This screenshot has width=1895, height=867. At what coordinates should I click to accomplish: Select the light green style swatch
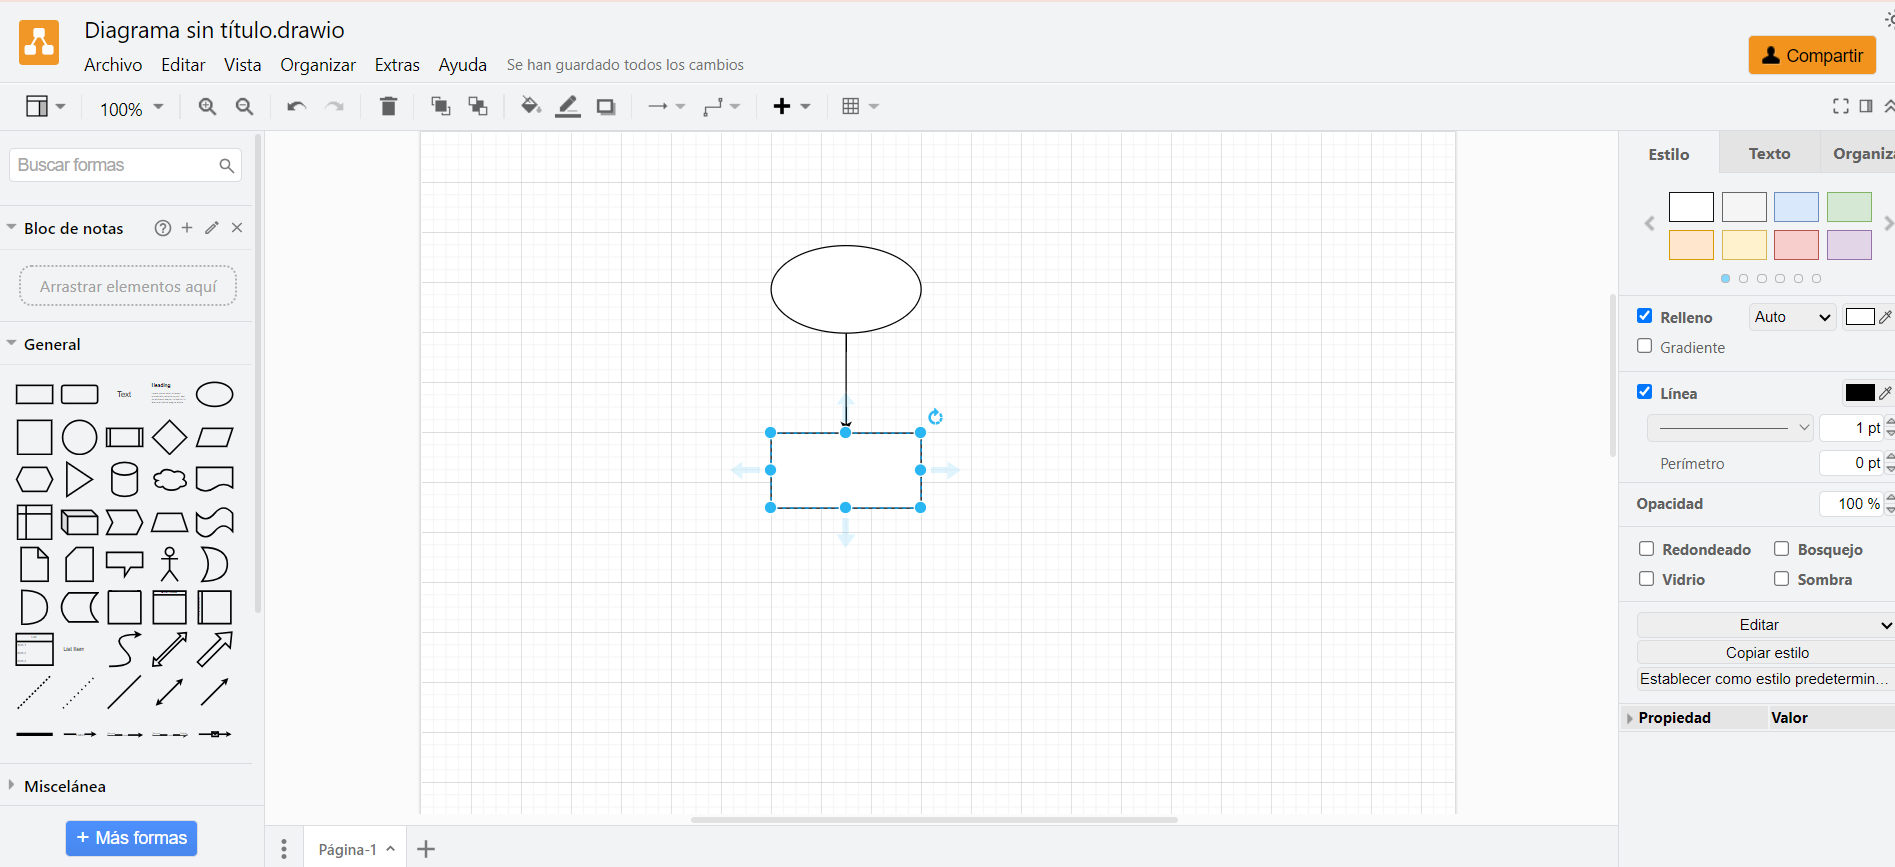pos(1849,207)
